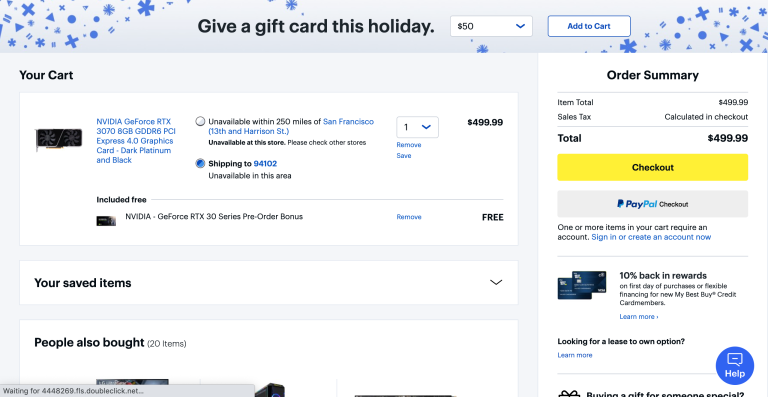This screenshot has width=768, height=397.
Task: Open the item quantity dropdown
Action: (x=417, y=127)
